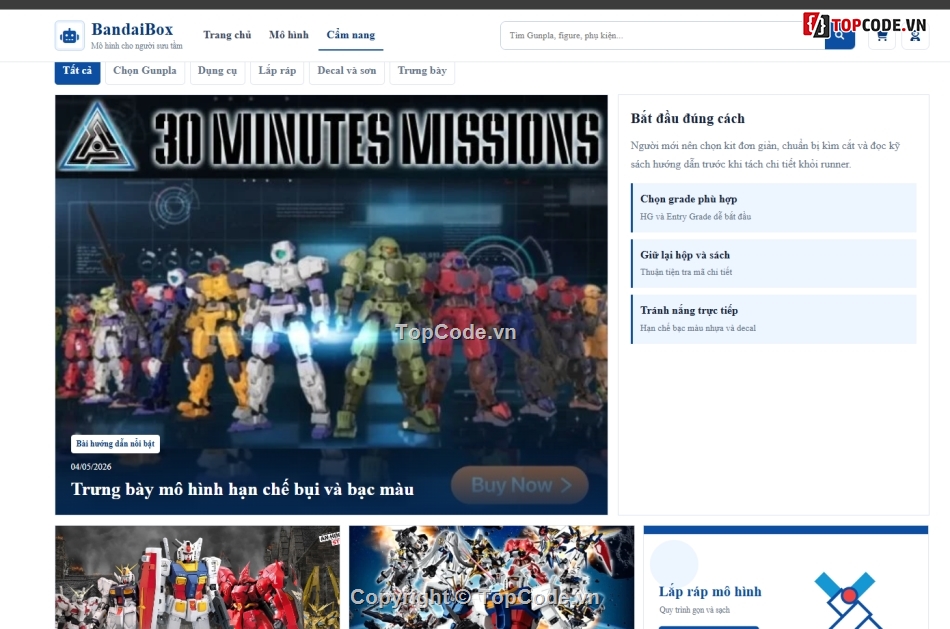Open tip Chọn grade phù hợp

click(x=774, y=208)
